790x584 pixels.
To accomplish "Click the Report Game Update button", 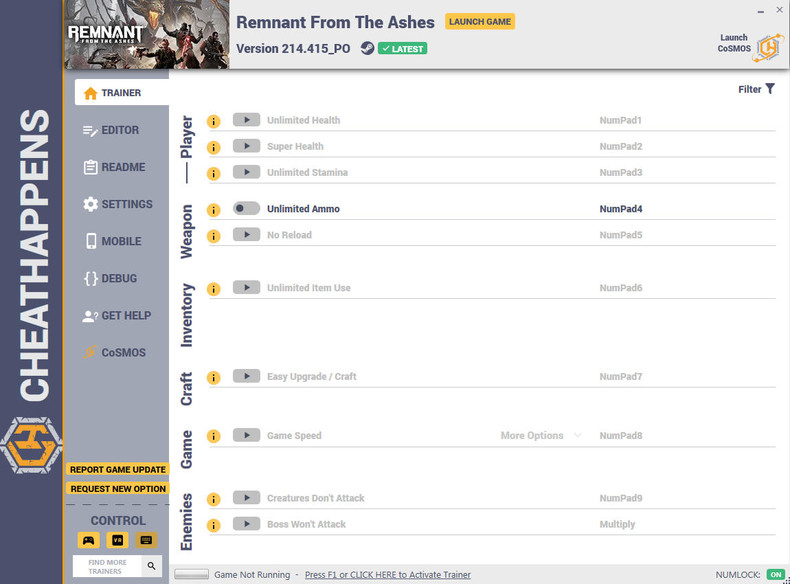I will tap(118, 469).
